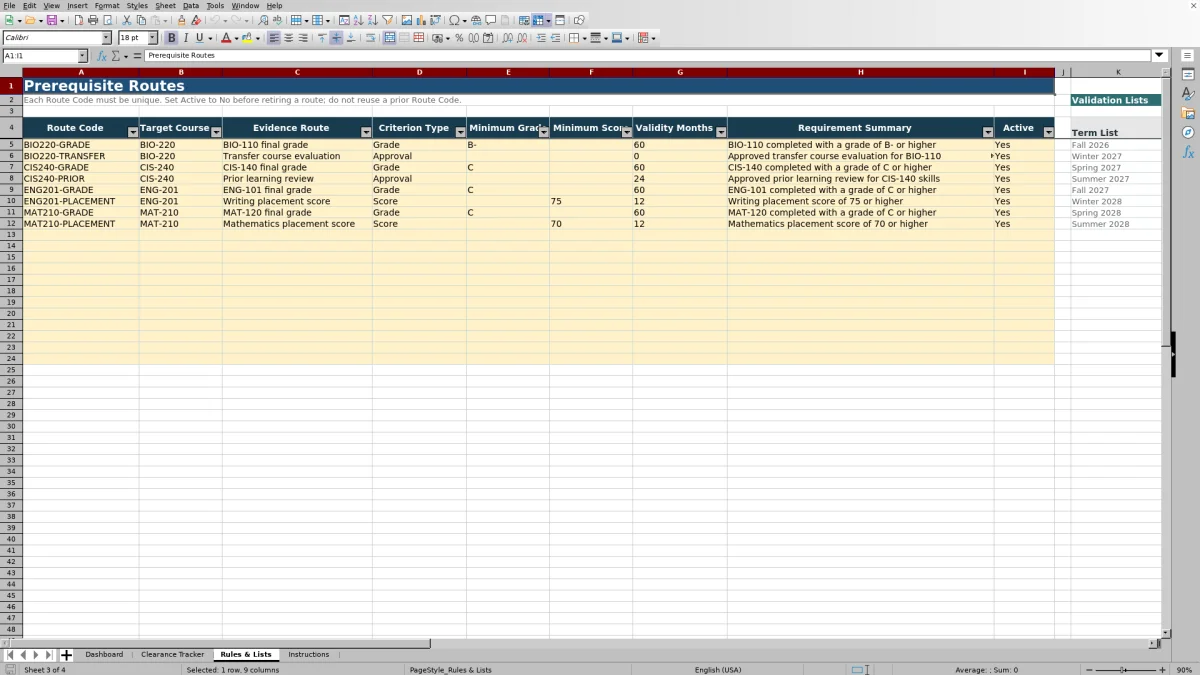The image size is (1200, 675).
Task: Click the Format as Percent icon
Action: [459, 38]
